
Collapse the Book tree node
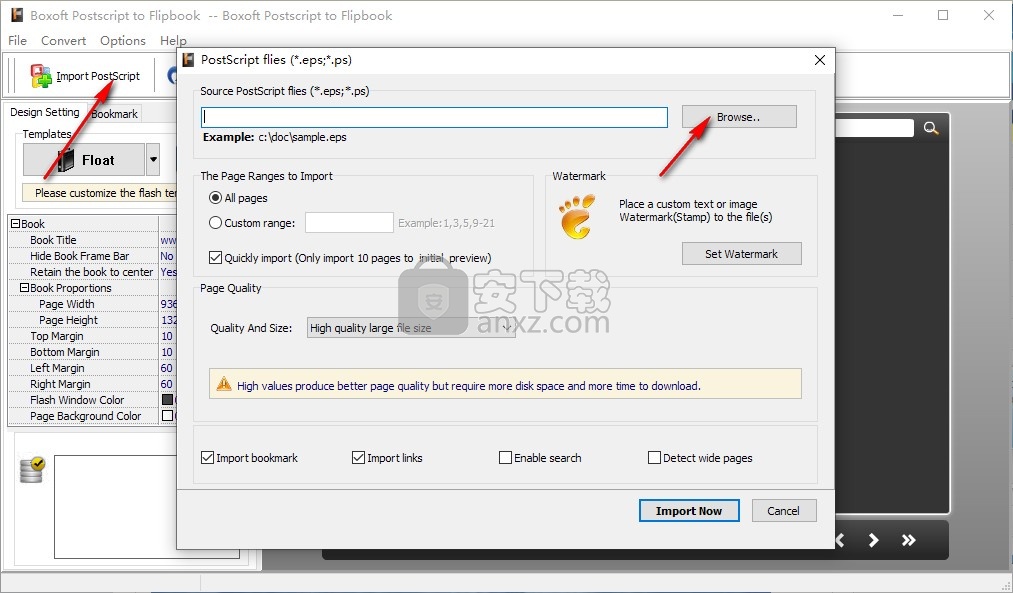(15, 224)
